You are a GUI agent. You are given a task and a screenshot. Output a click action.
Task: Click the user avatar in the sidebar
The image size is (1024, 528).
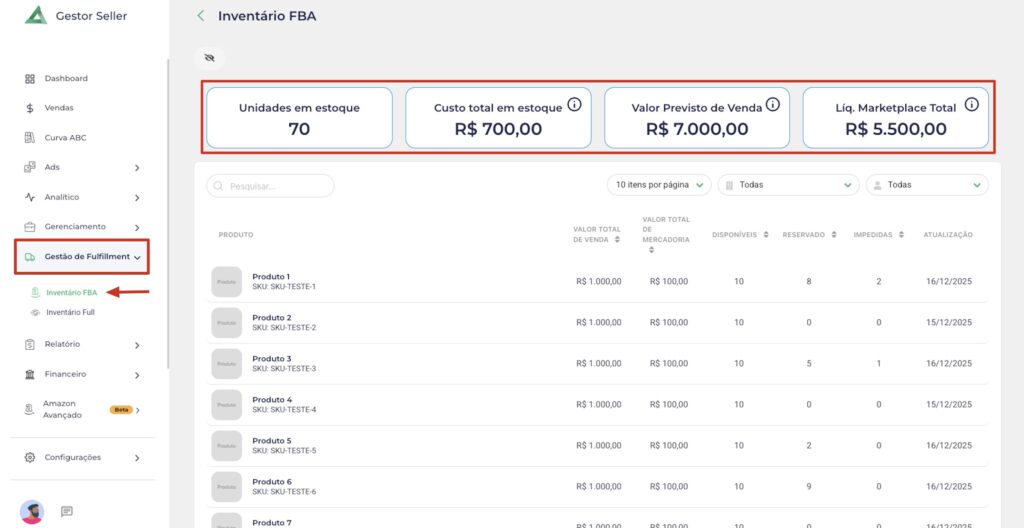(32, 511)
